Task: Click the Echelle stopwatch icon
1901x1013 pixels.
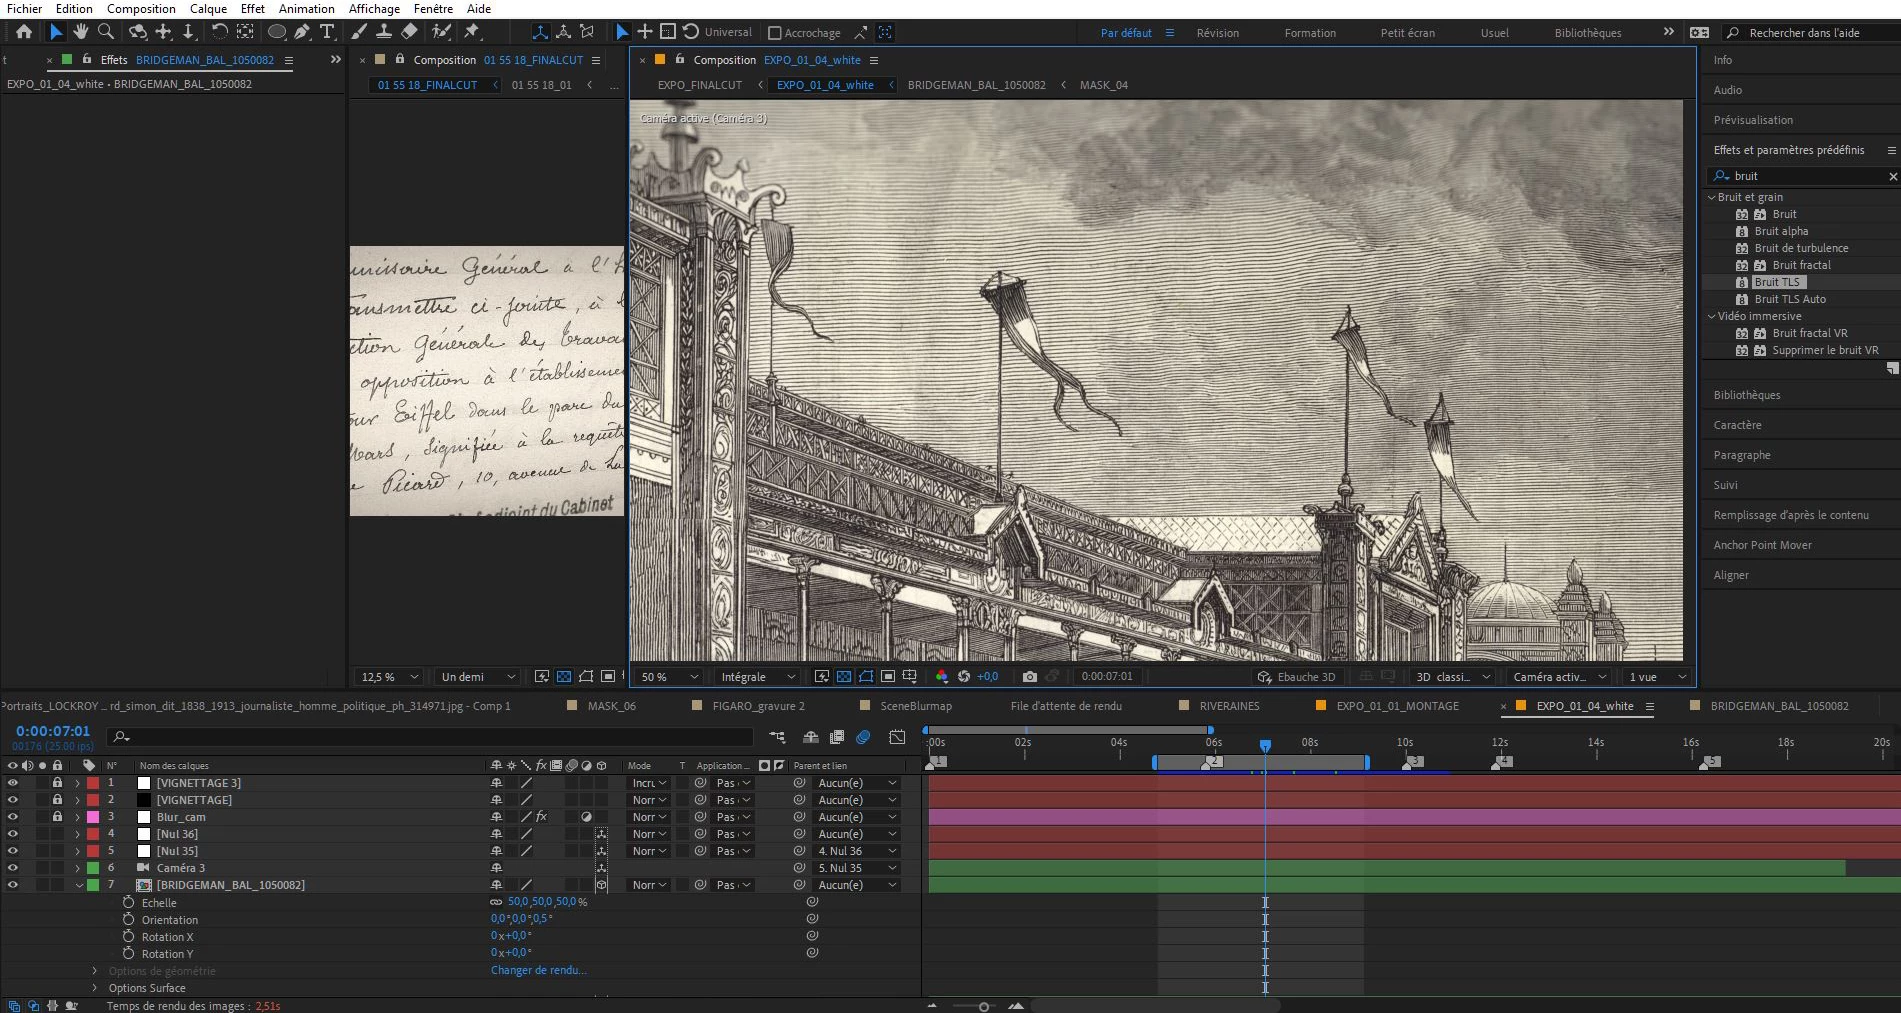Action: coord(128,902)
